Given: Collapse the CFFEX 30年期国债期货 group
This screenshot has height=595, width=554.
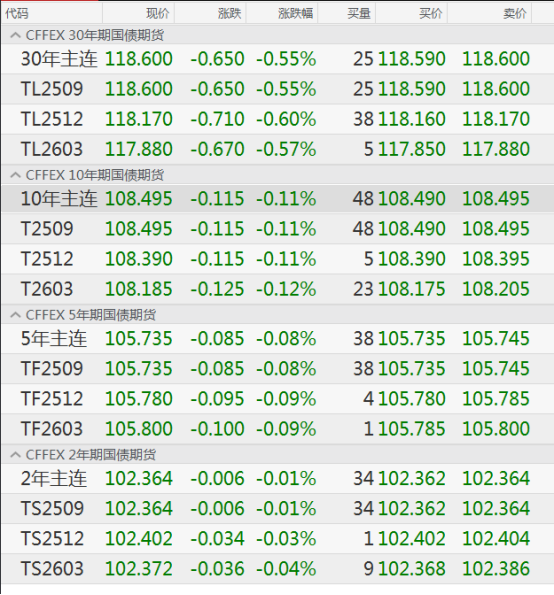Looking at the screenshot, I should pos(15,36).
